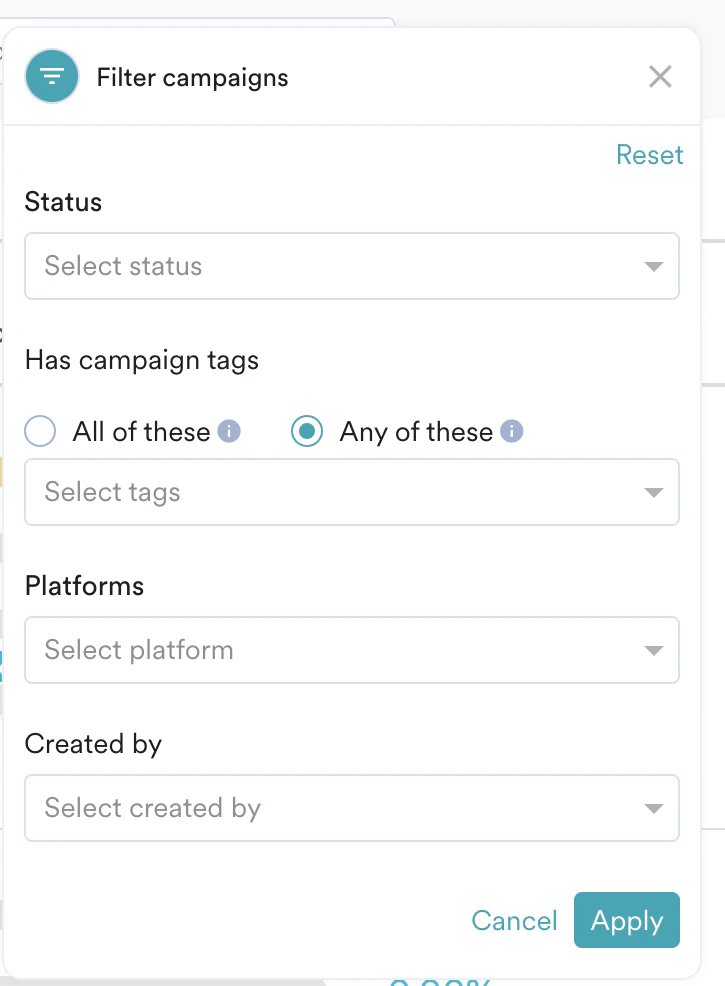Screen dimensions: 725x986
Task: Select the Any of these radio button
Action: tap(306, 431)
